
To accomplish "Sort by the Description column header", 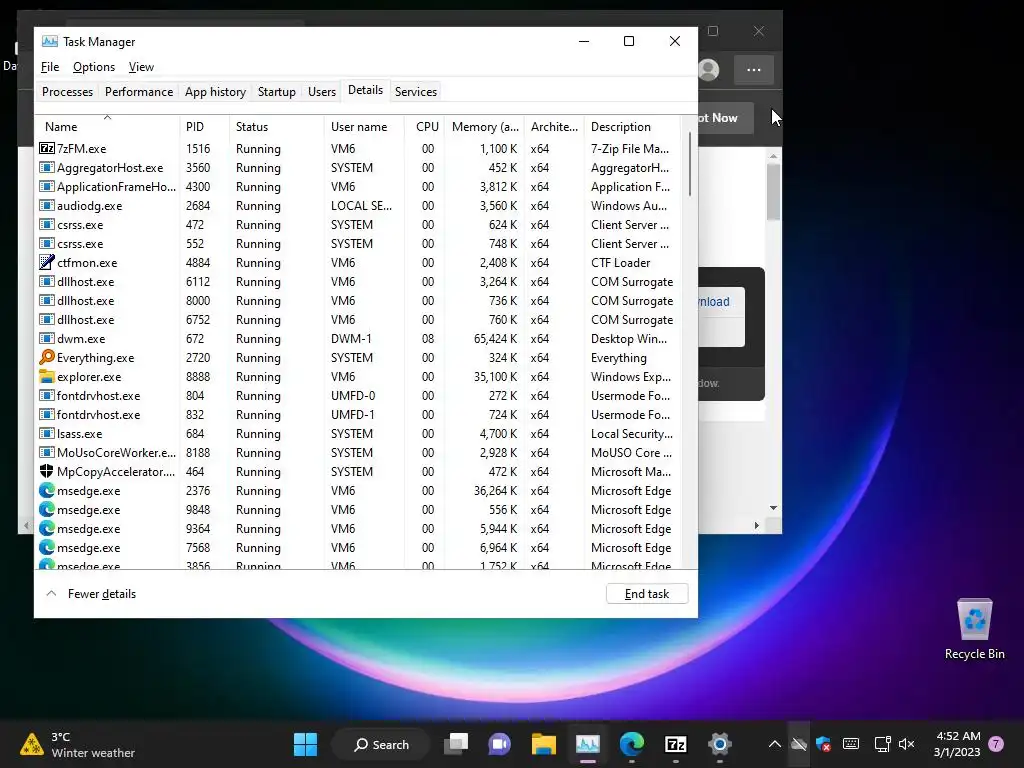I will point(632,126).
